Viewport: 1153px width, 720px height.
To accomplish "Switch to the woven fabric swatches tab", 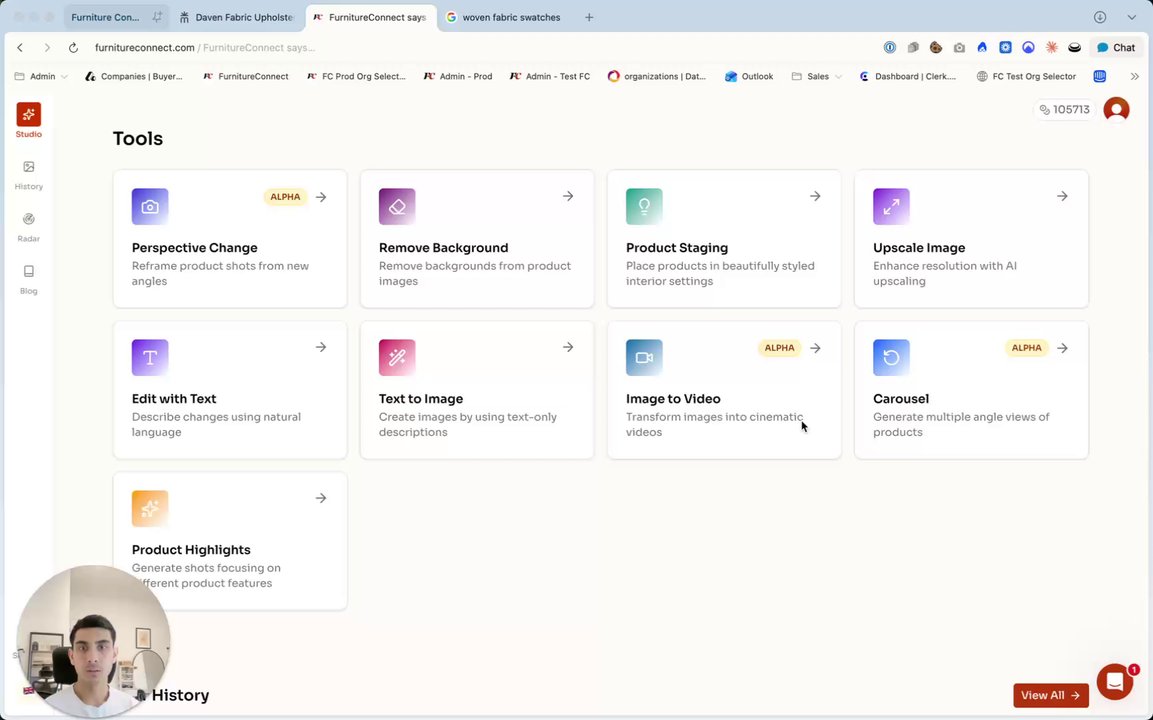I will tap(510, 17).
